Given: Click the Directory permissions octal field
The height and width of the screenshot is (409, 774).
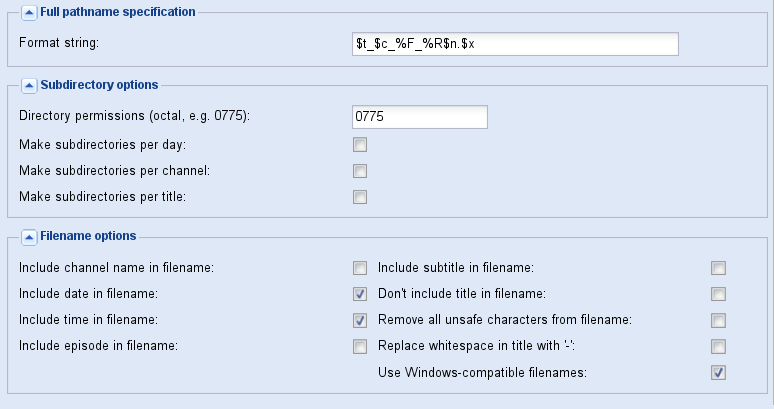Looking at the screenshot, I should (x=419, y=117).
